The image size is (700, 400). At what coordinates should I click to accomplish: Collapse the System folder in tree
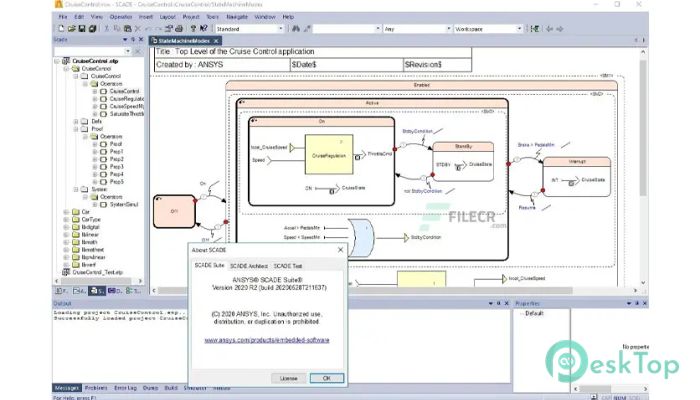[x=76, y=189]
